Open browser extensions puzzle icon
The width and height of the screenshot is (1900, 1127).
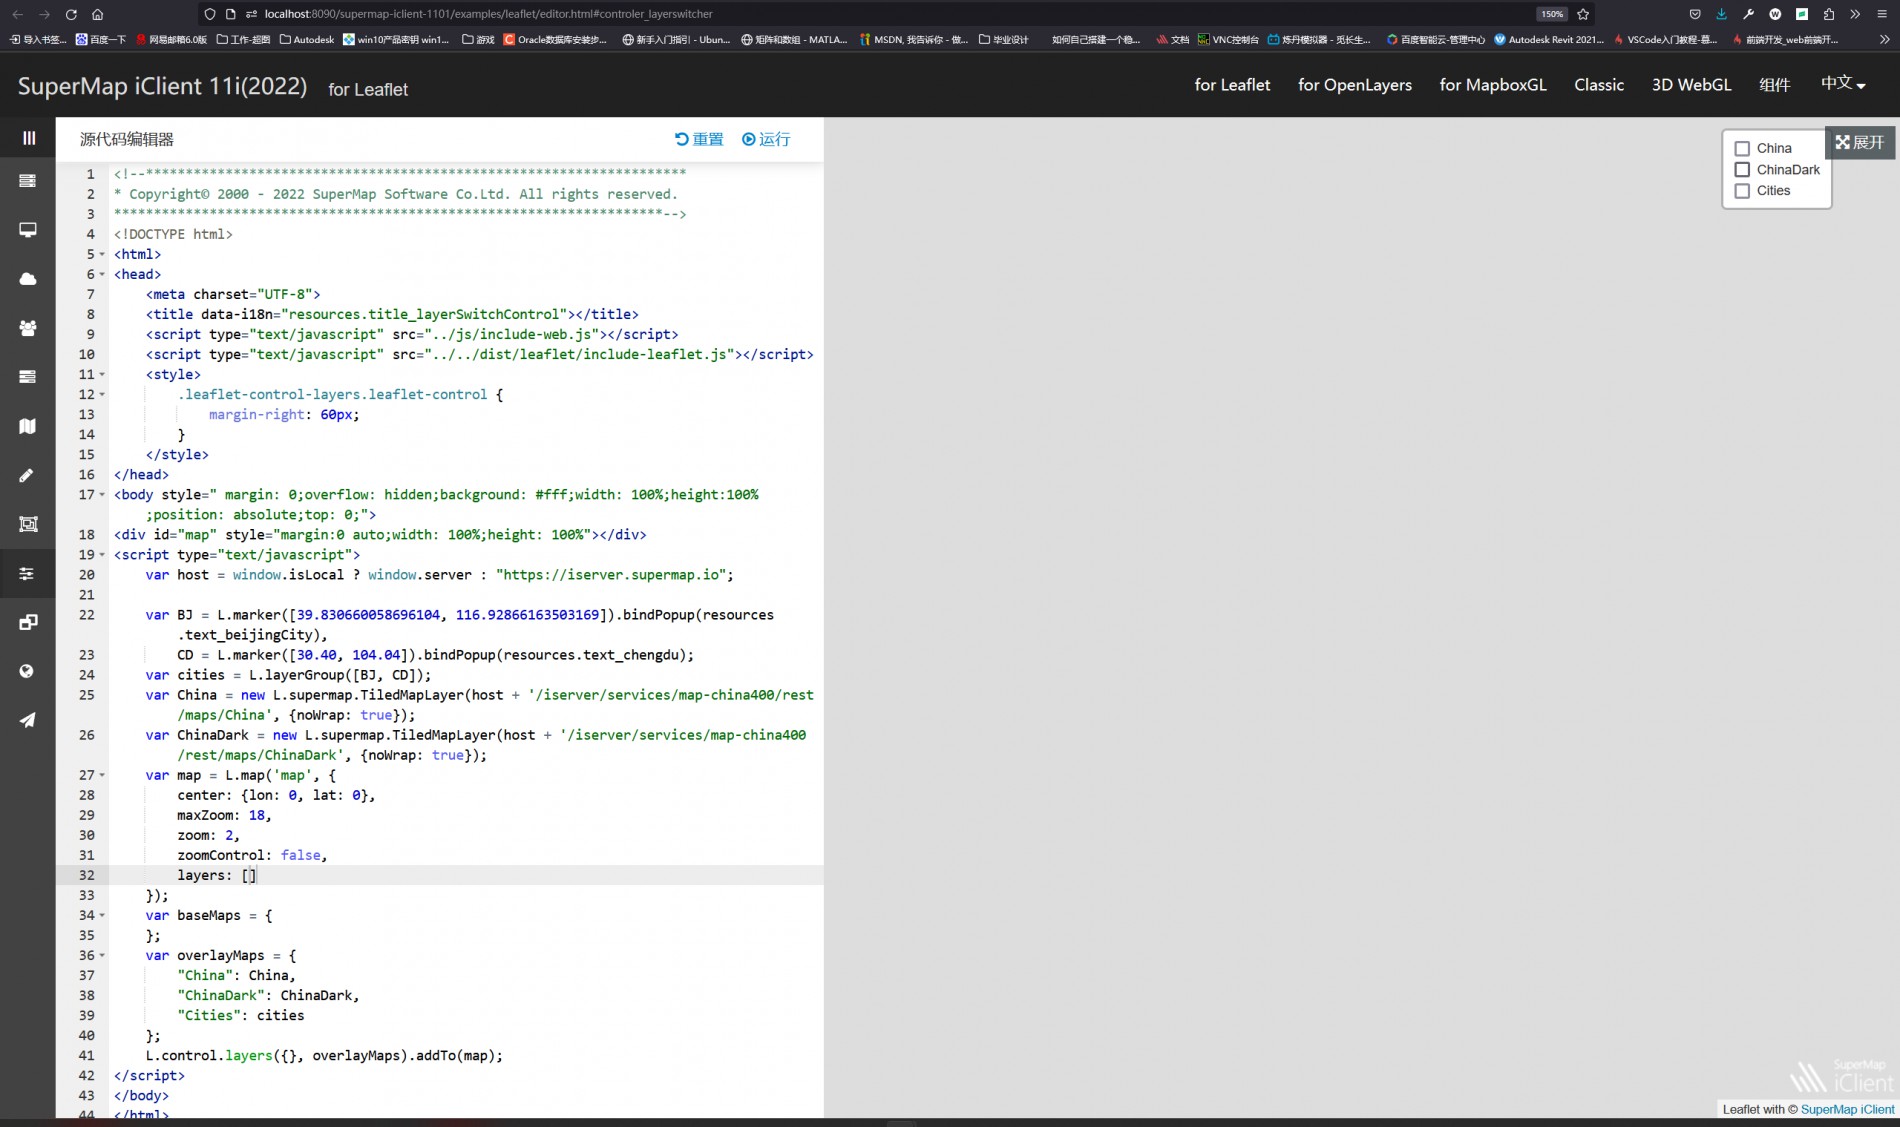tap(1828, 14)
